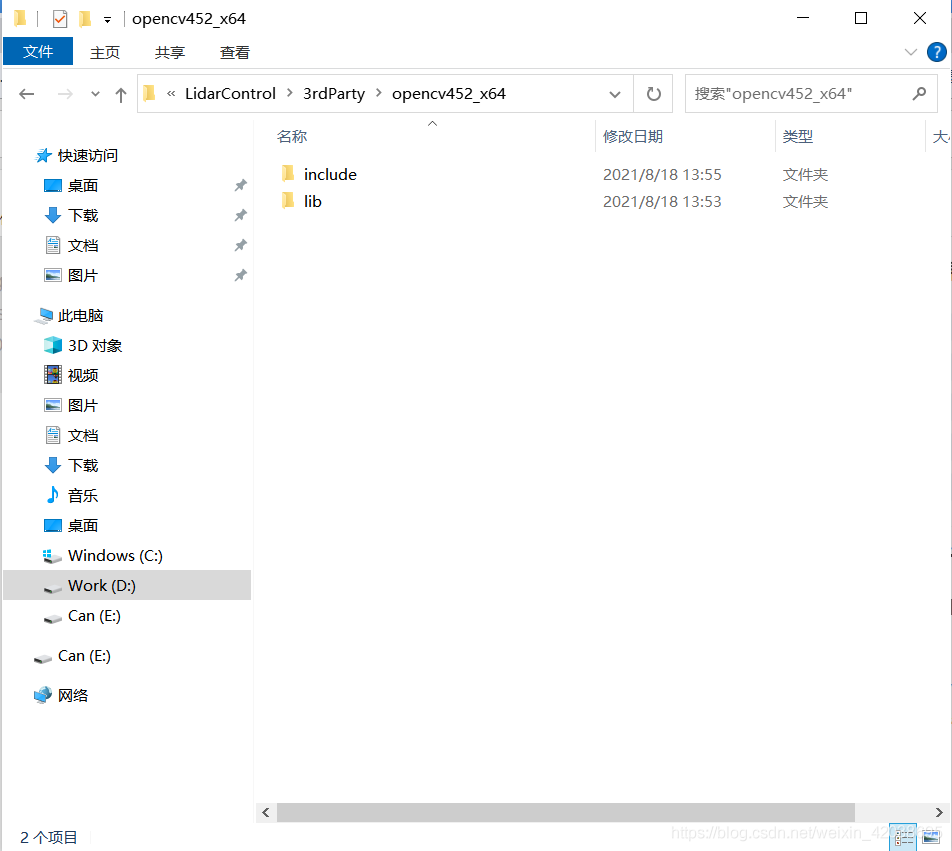952x851 pixels.
Task: Open 视频 folder under This PC
Action: pyautogui.click(x=83, y=376)
